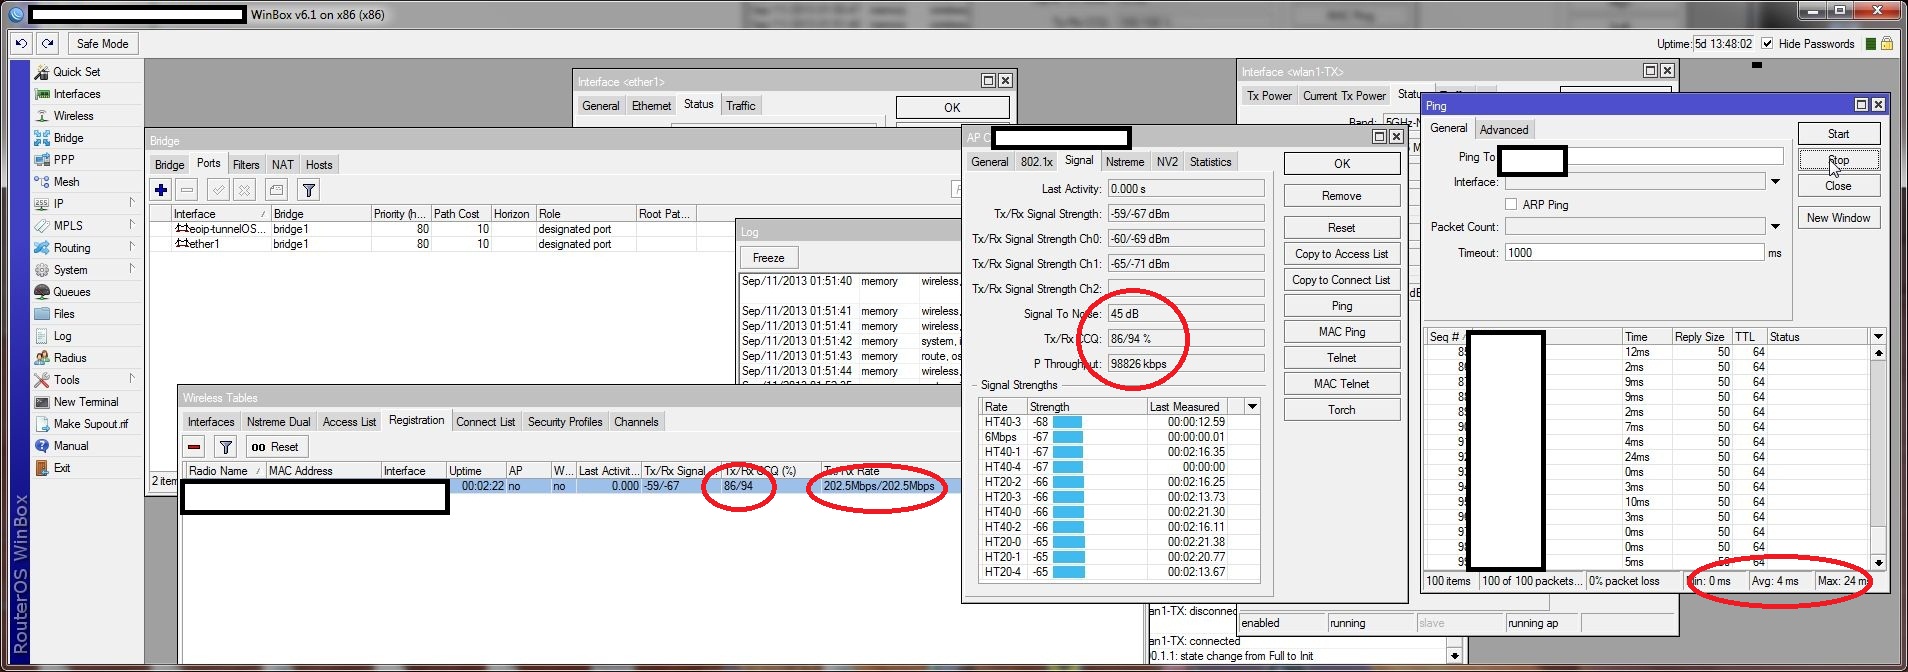Click Torch button in AP client window
The width and height of the screenshot is (1908, 672).
click(x=1341, y=410)
